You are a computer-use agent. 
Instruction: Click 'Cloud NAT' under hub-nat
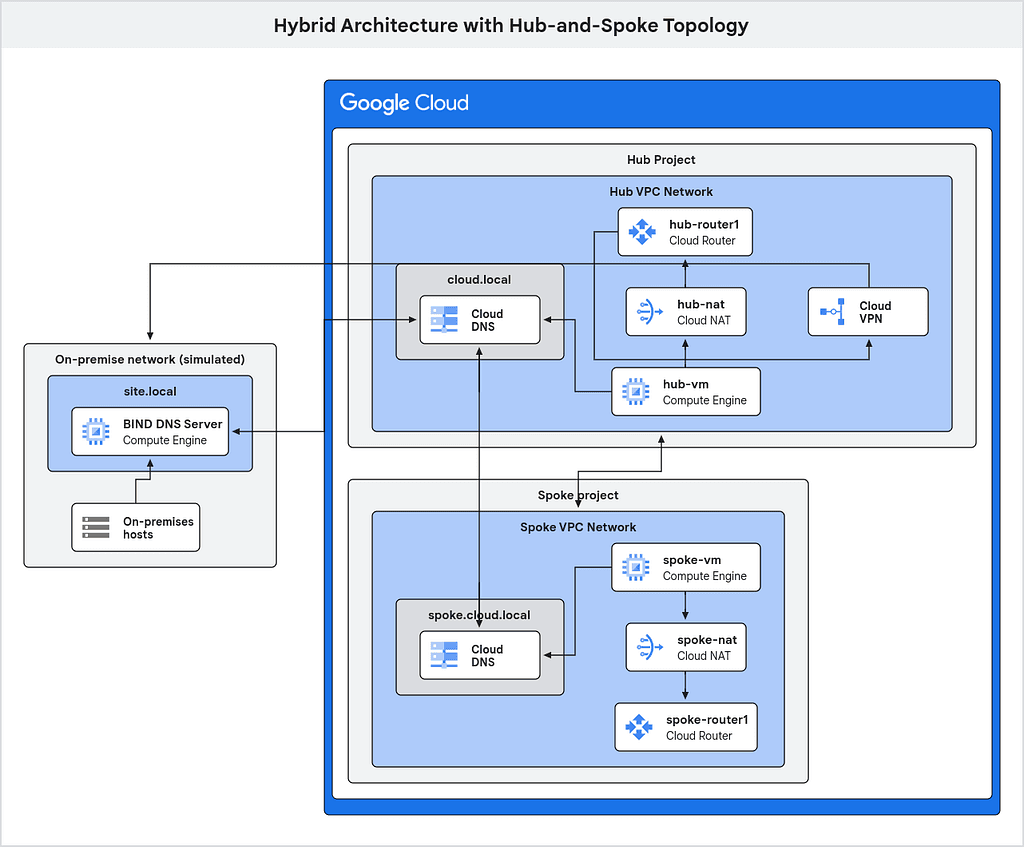coord(704,321)
